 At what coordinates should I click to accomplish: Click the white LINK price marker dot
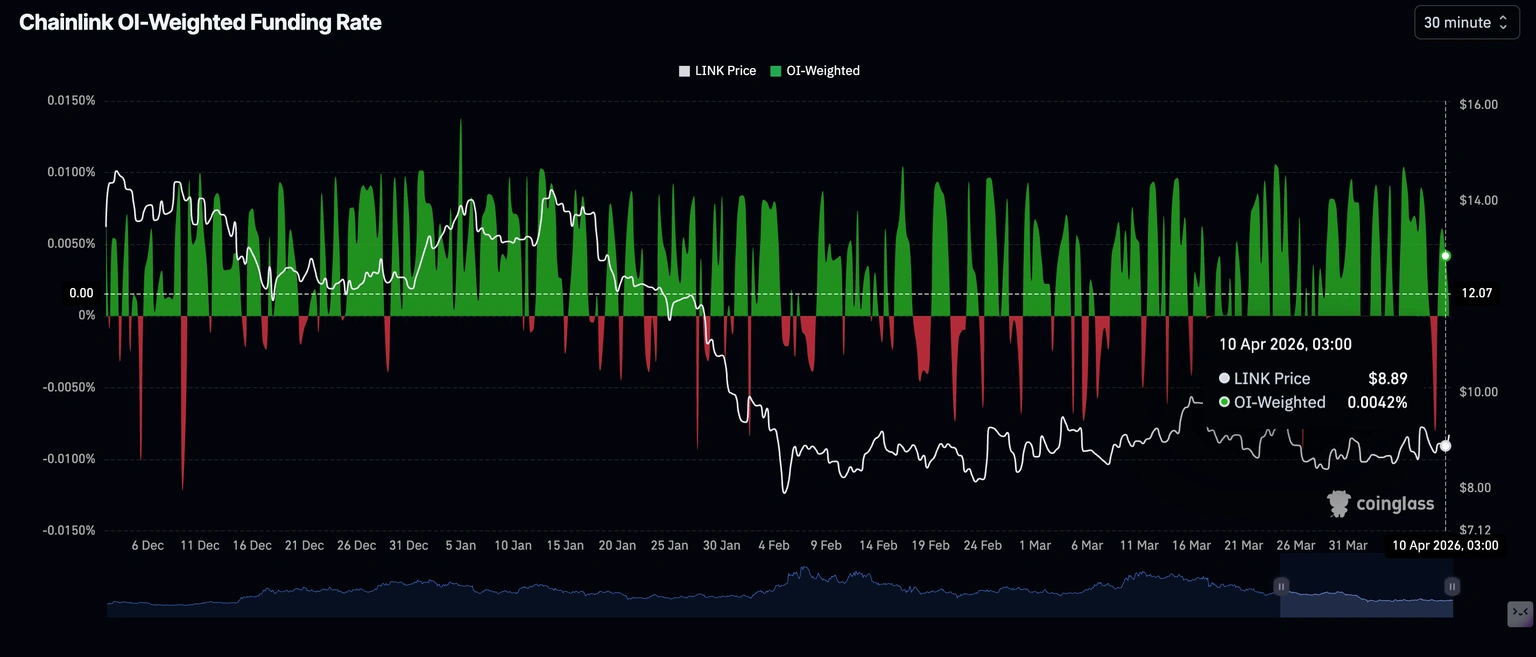[1445, 446]
